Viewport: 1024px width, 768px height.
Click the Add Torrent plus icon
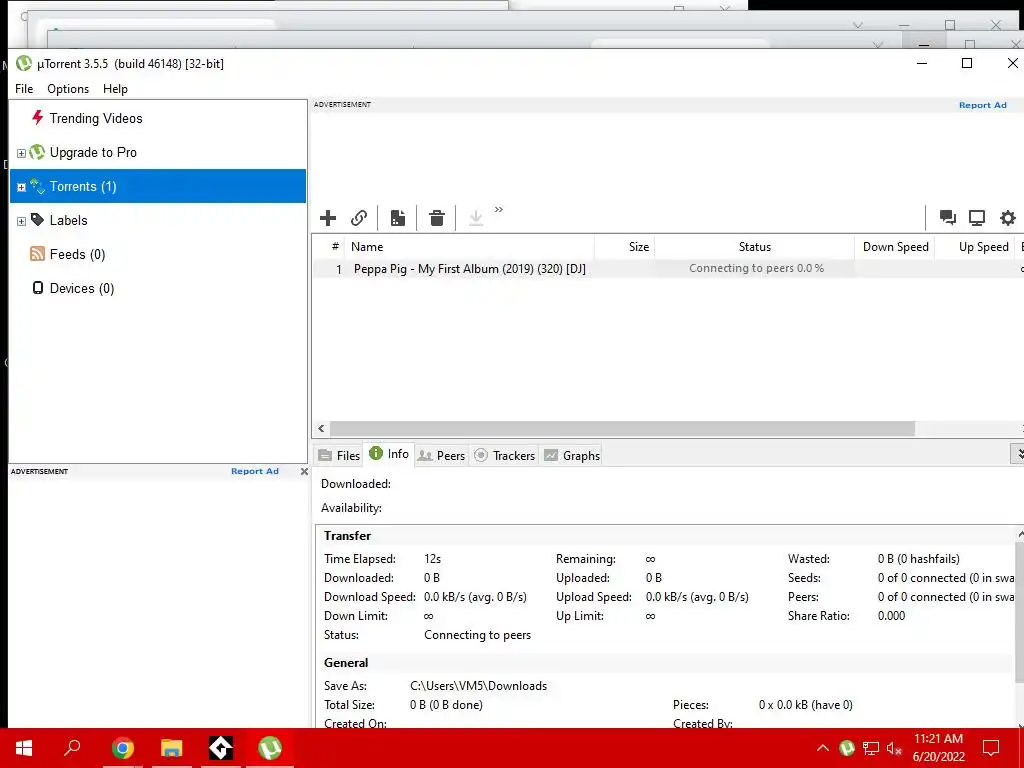coord(328,217)
